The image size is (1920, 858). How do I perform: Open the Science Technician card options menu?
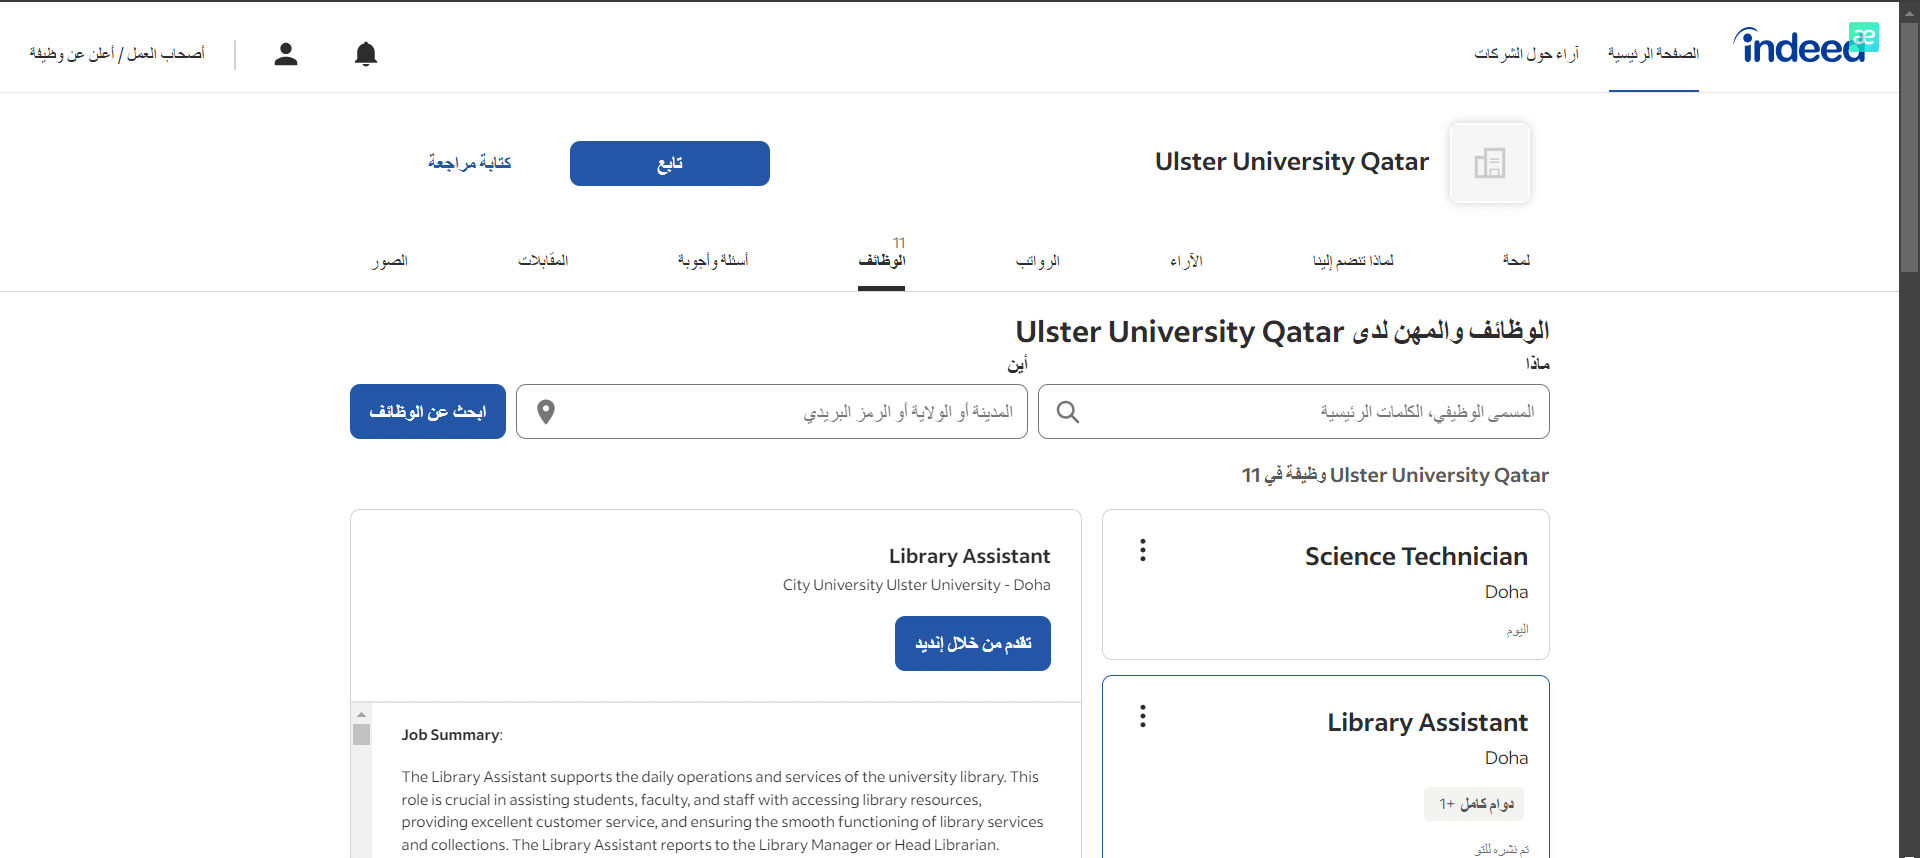point(1143,550)
